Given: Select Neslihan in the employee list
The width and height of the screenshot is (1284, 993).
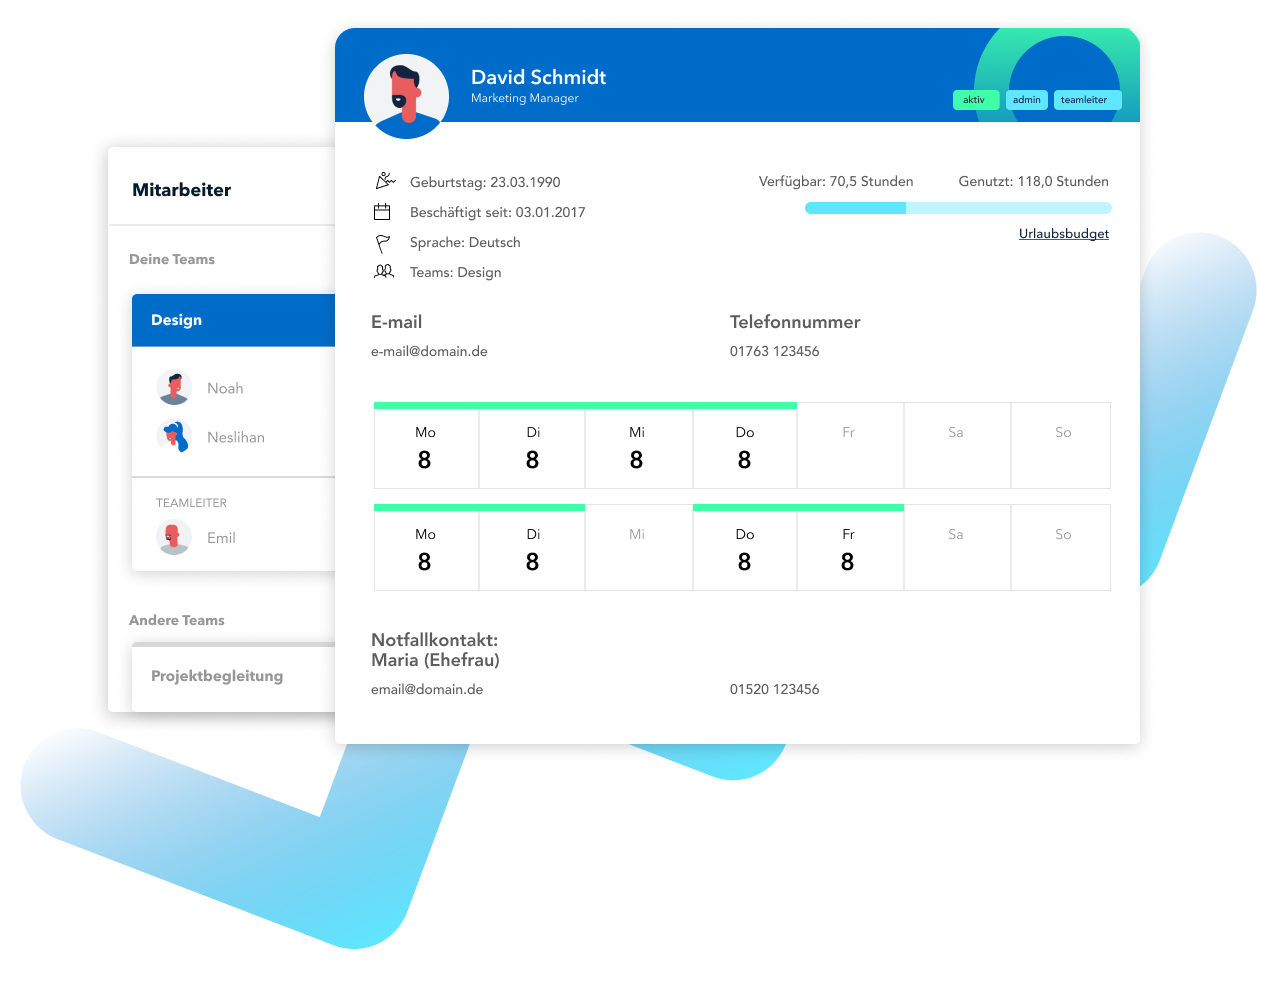Looking at the screenshot, I should coord(236,437).
